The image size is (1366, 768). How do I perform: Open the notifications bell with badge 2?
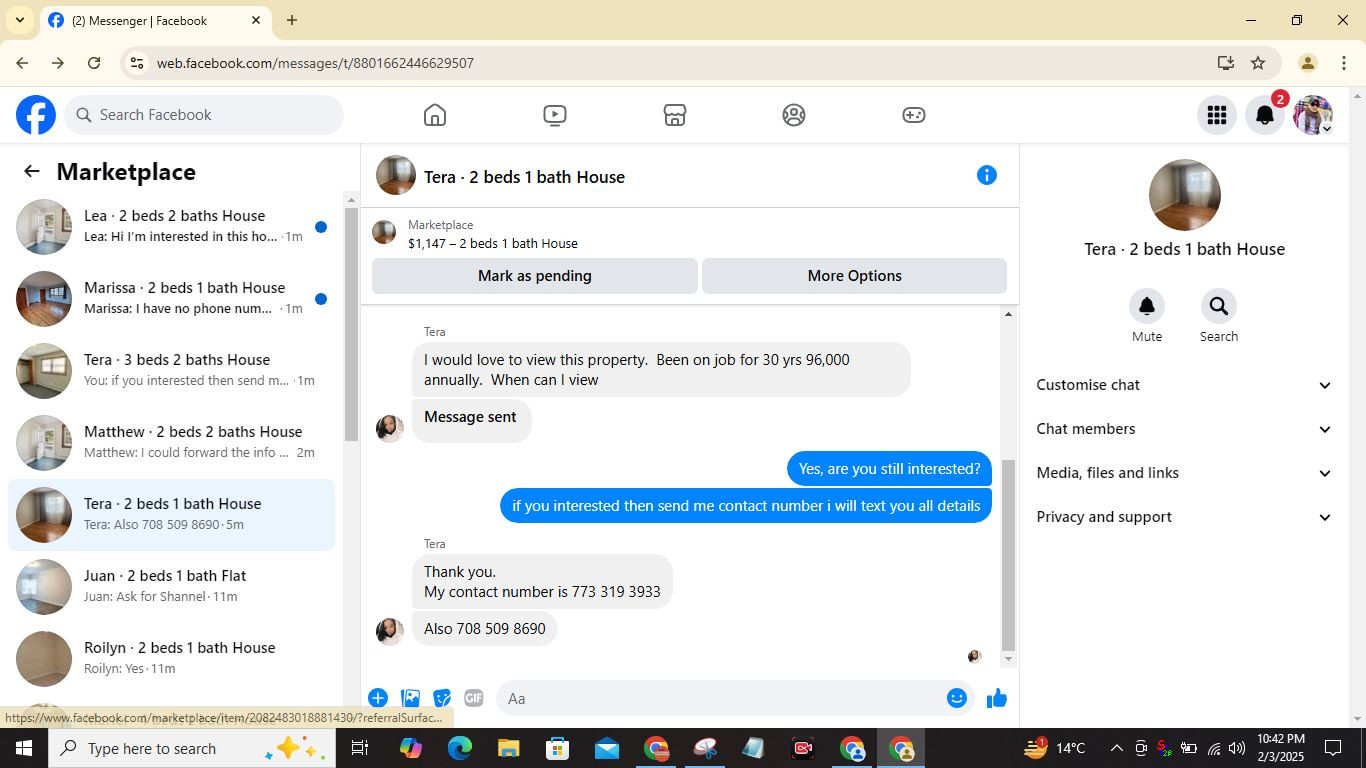click(x=1265, y=115)
